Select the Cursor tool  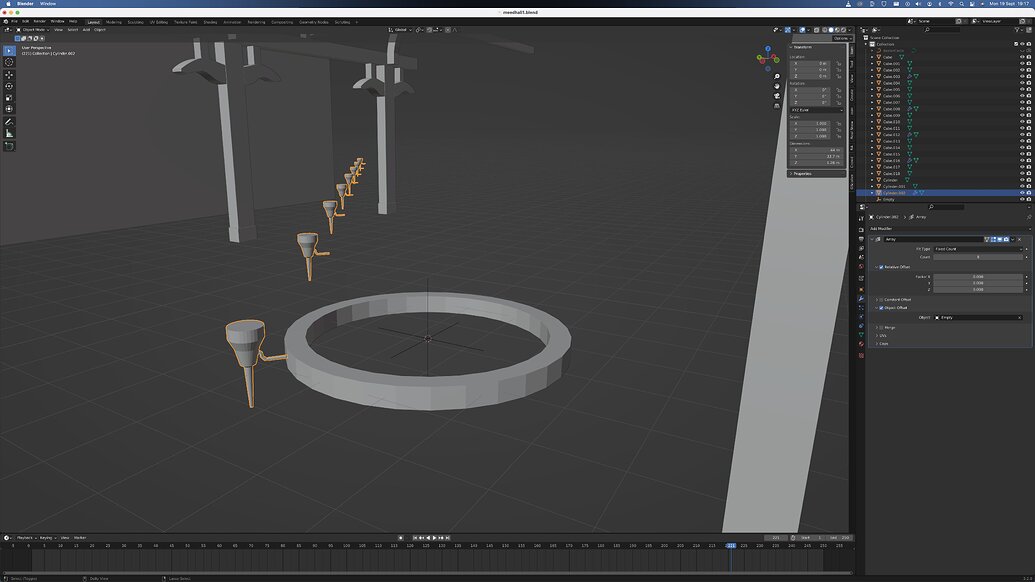pos(9,62)
